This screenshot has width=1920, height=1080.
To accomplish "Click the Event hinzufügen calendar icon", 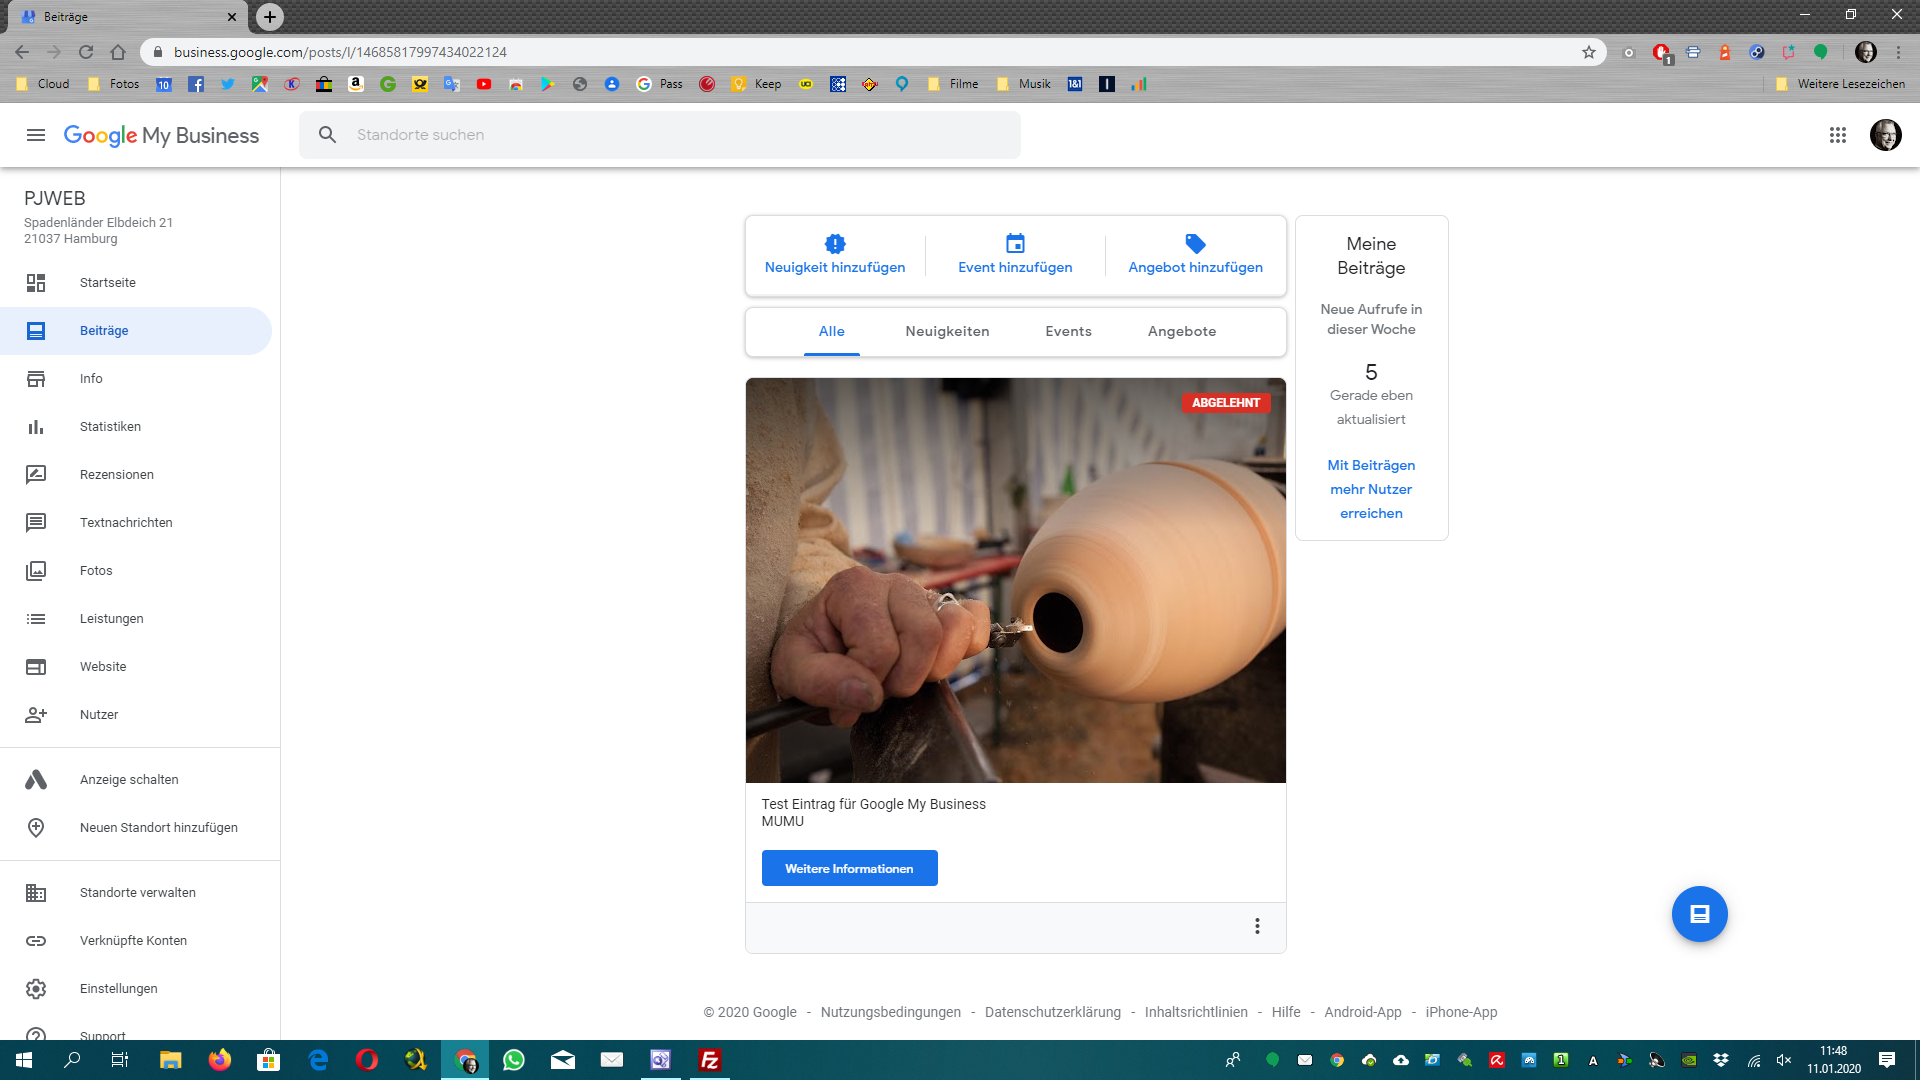I will pyautogui.click(x=1015, y=243).
